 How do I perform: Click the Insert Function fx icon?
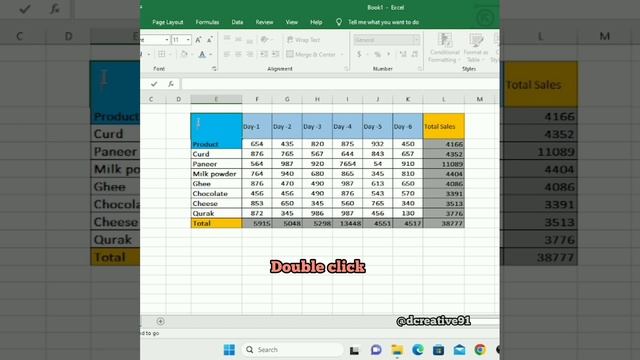coord(171,84)
